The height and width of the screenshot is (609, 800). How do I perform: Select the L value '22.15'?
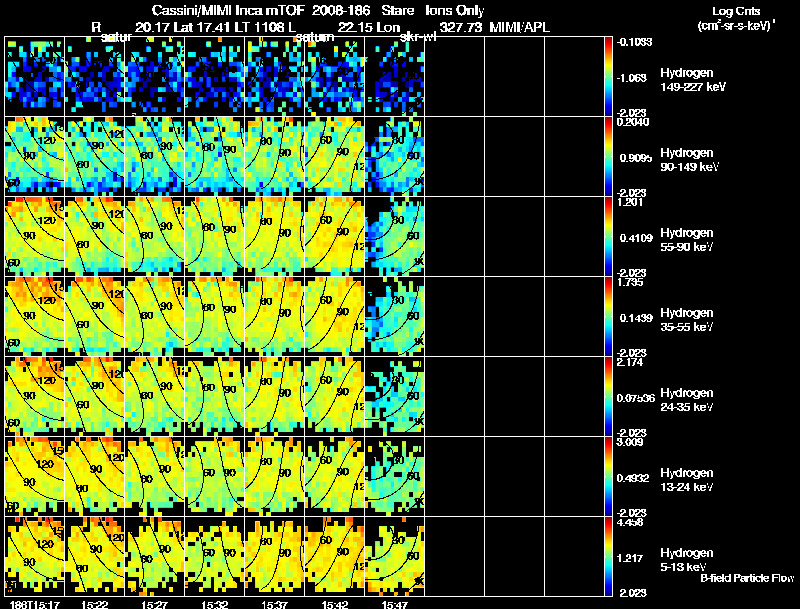pos(355,27)
